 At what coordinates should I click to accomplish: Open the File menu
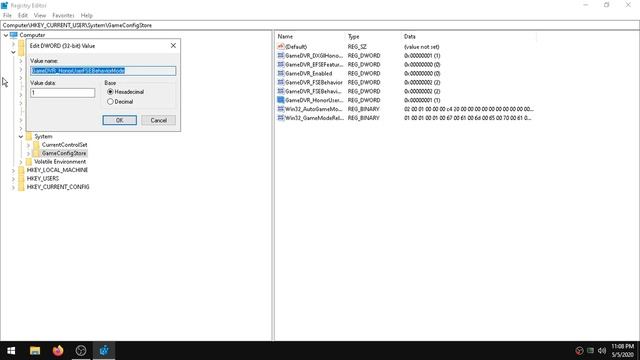coord(7,15)
